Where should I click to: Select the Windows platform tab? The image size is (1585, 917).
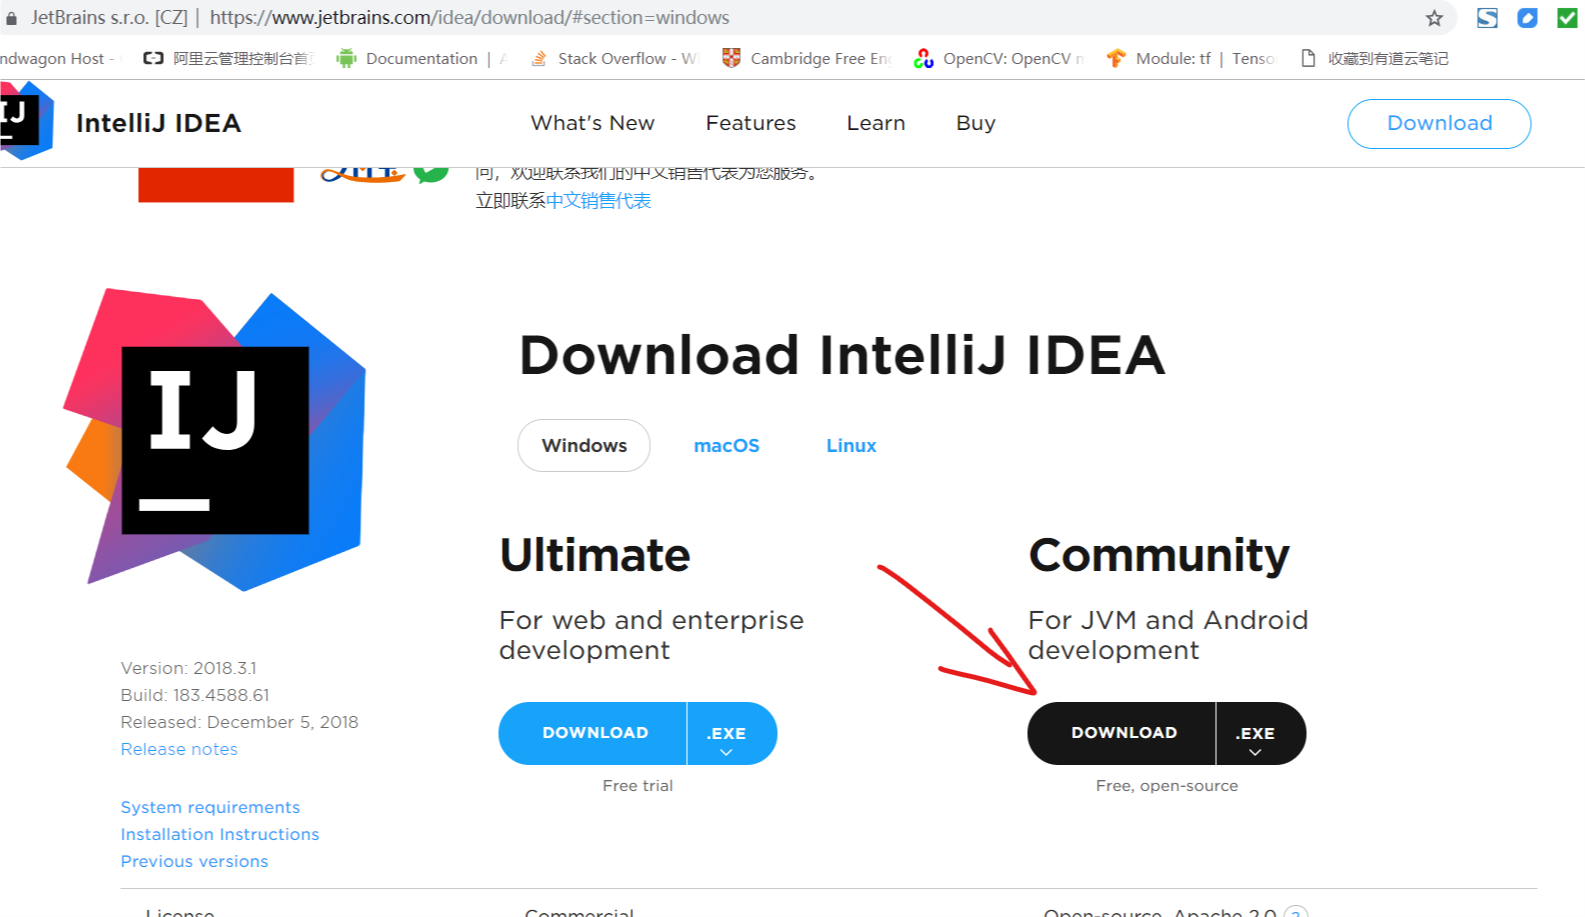point(584,445)
